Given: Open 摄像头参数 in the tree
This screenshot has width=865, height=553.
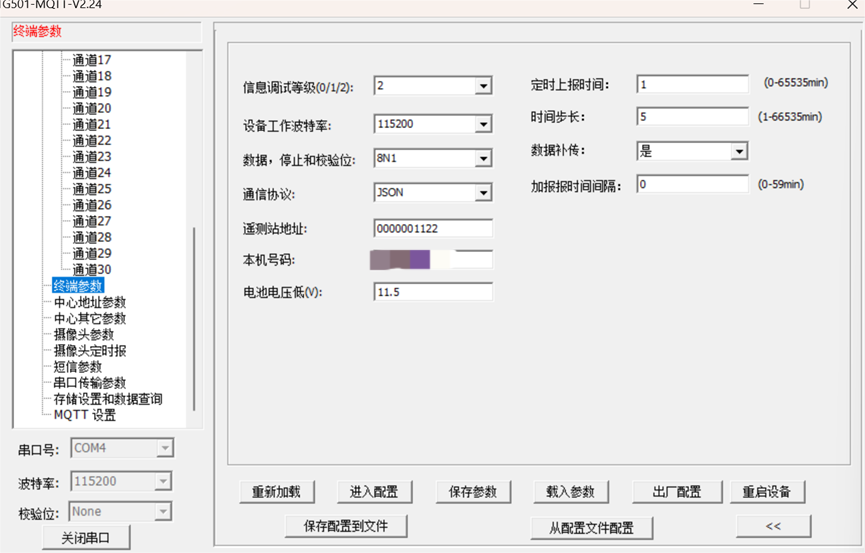Looking at the screenshot, I should tap(84, 335).
